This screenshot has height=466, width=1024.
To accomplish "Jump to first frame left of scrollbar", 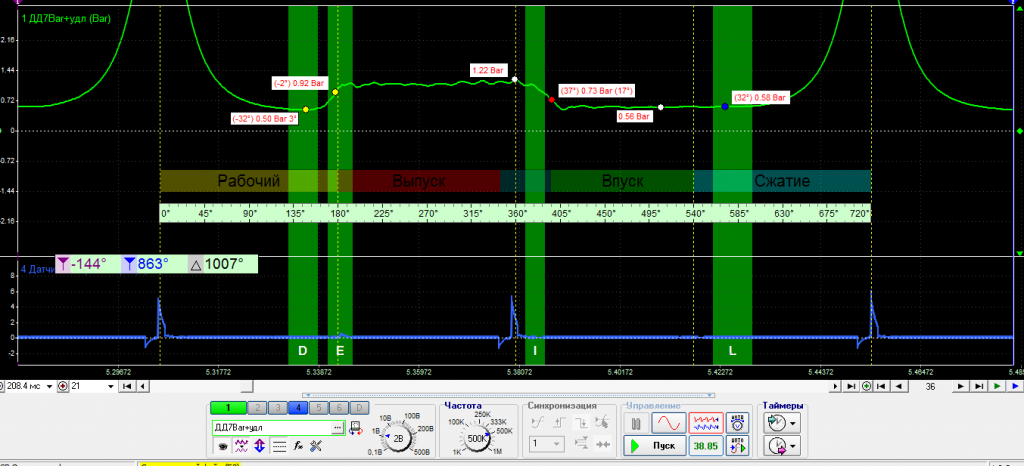I will tap(127, 386).
